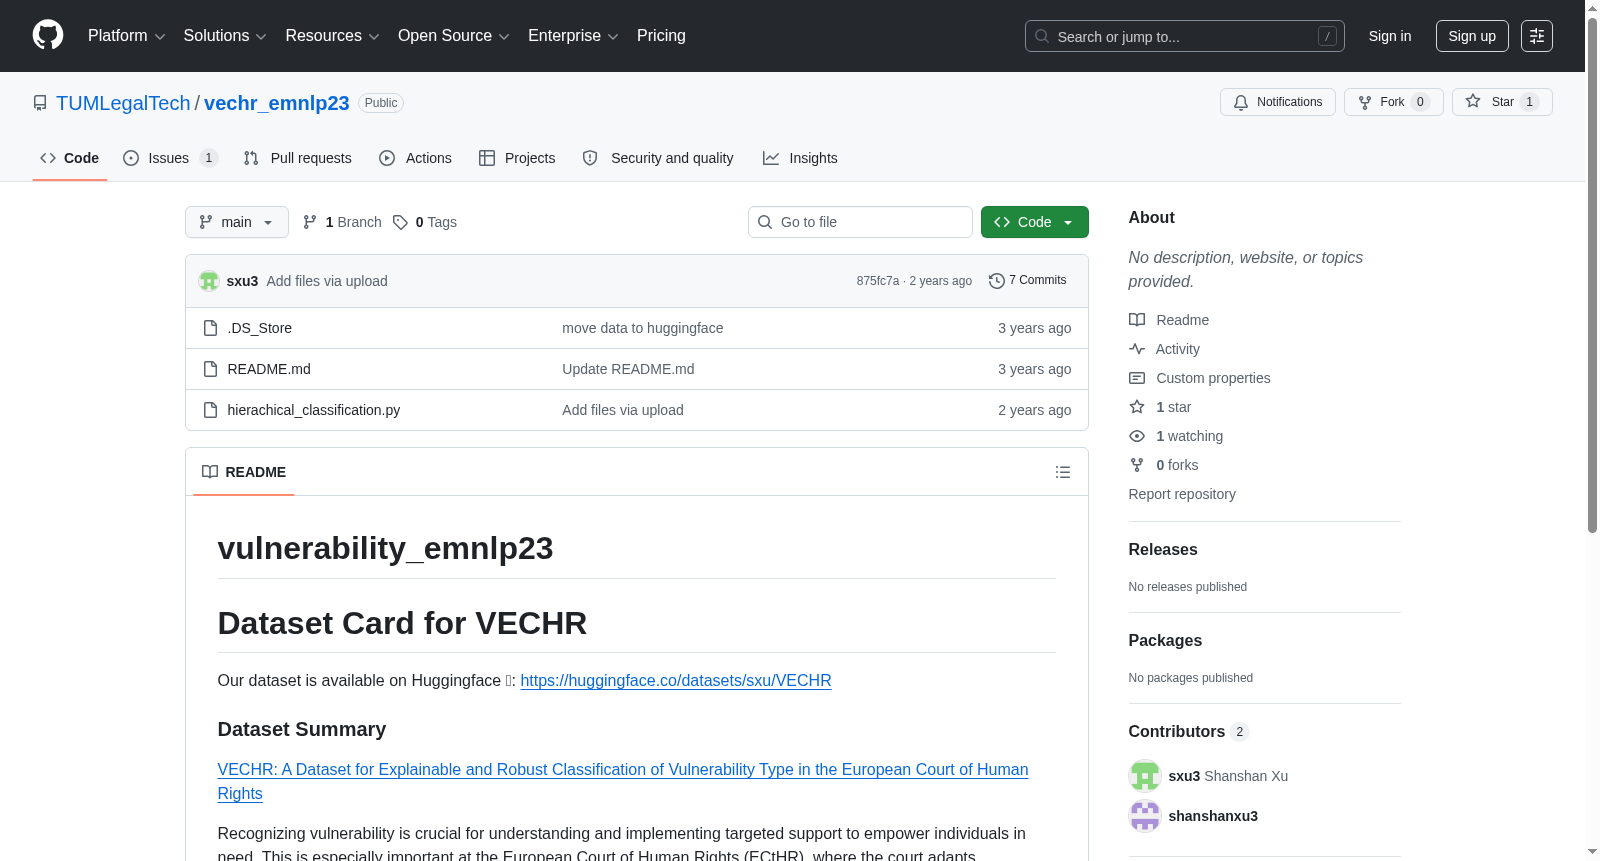Click the fork icon beside 0 forks

point(1137,465)
